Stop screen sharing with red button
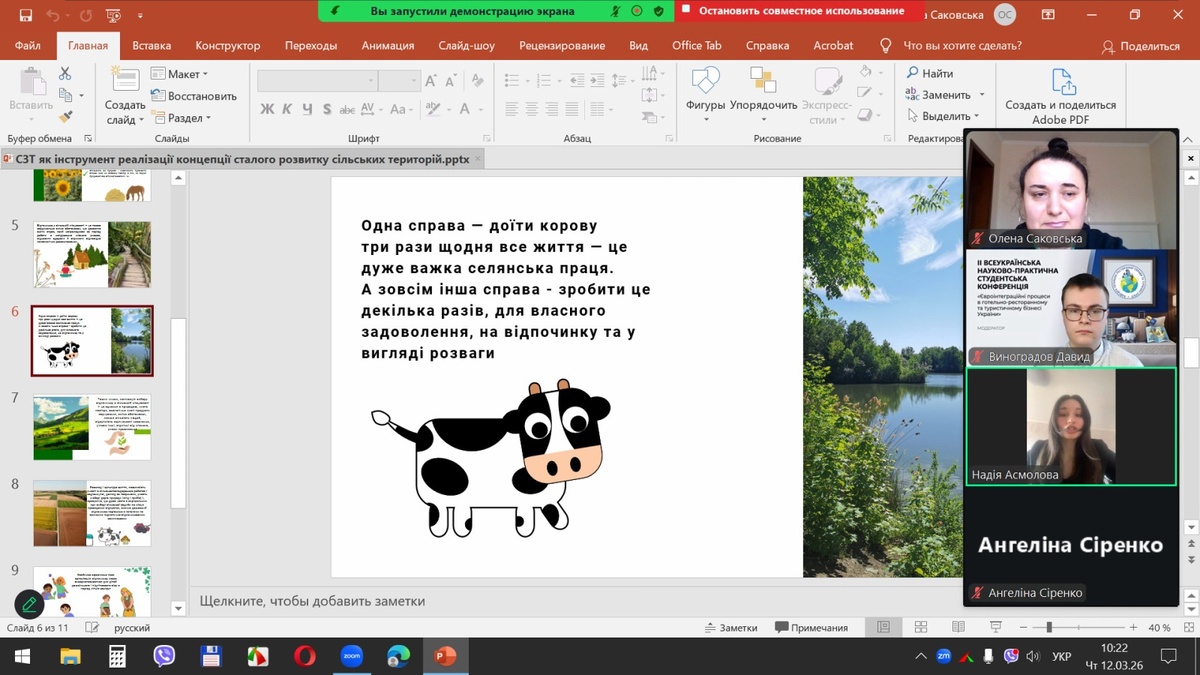This screenshot has height=675, width=1200. (x=800, y=11)
